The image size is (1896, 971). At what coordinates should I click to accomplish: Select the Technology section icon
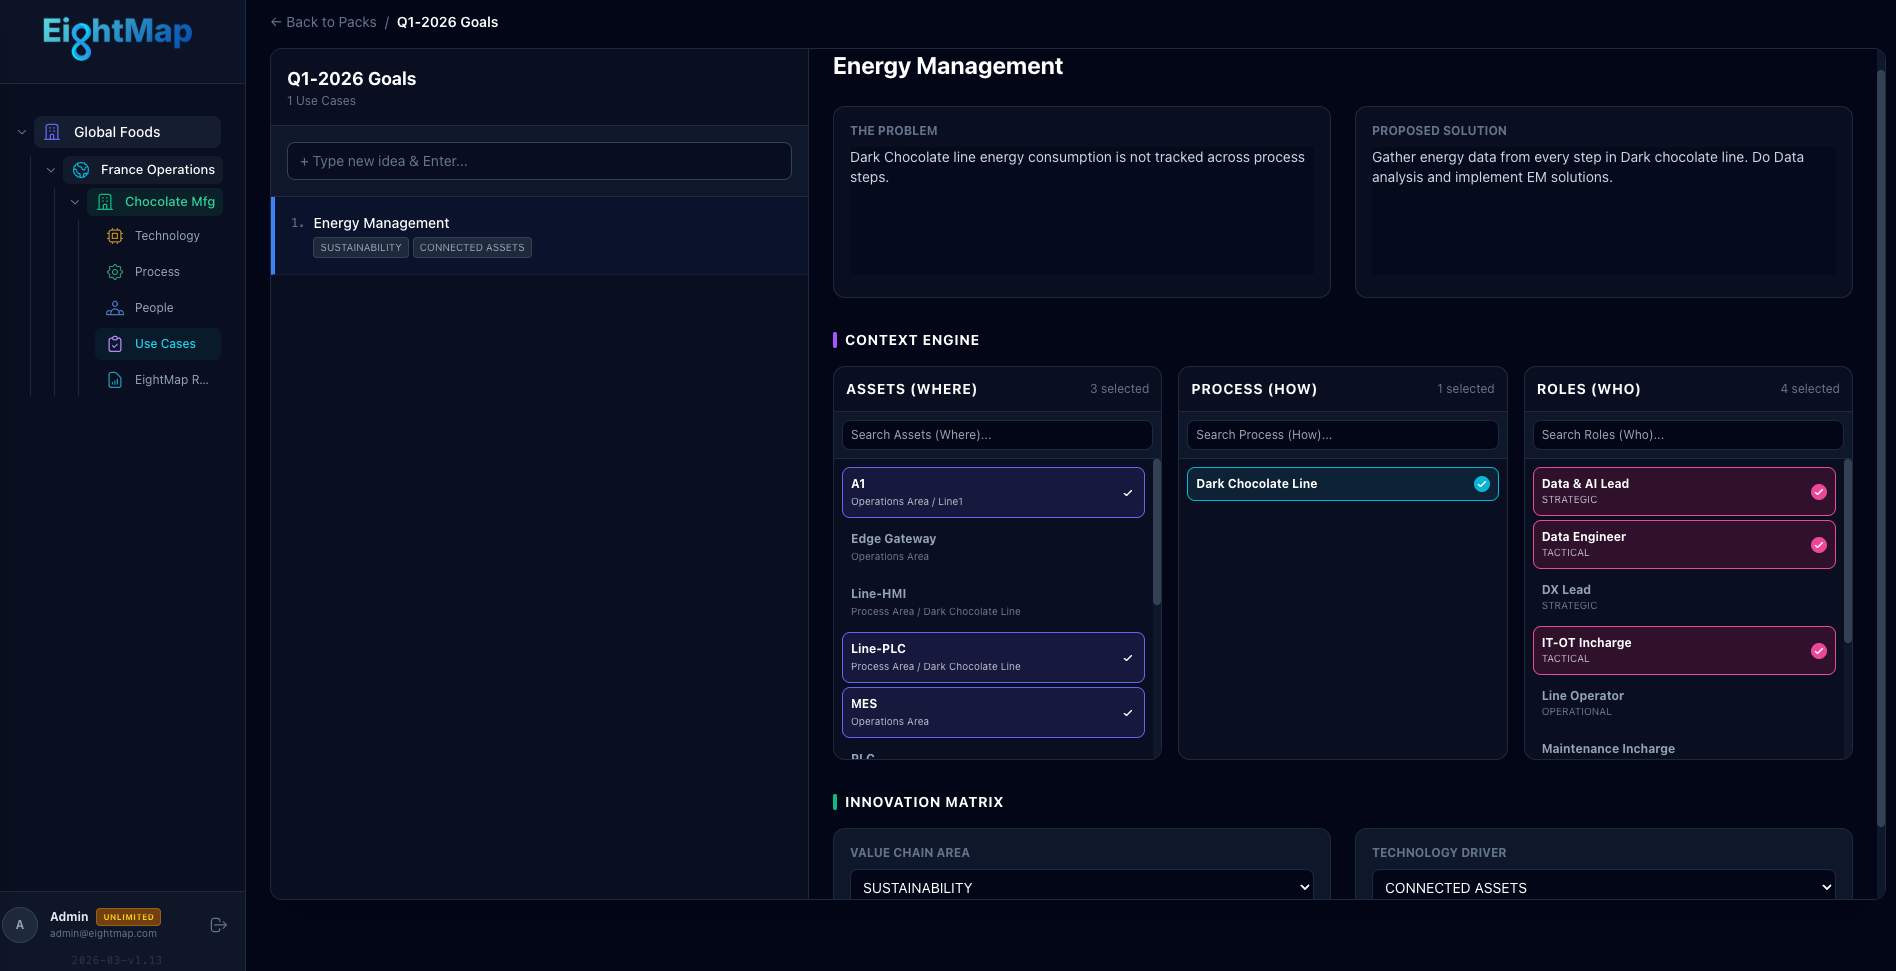pos(115,235)
